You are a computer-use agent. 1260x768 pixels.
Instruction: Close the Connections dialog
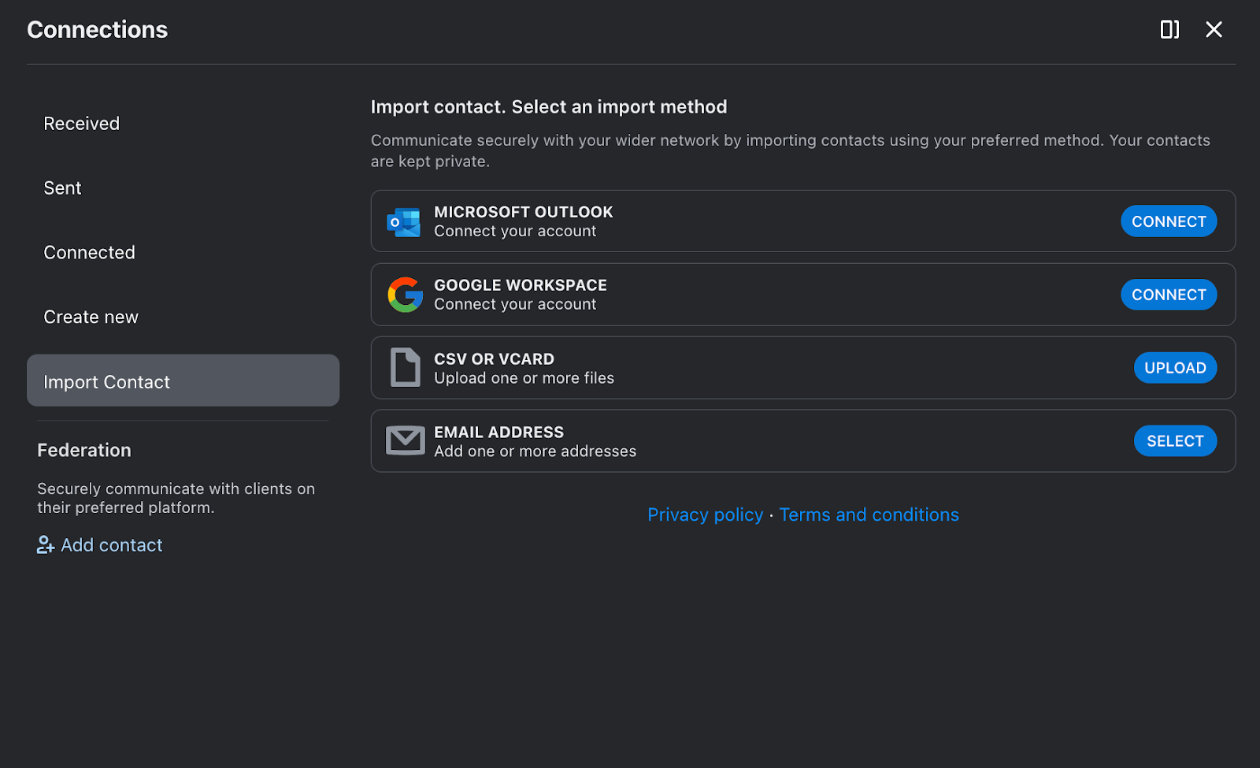tap(1214, 30)
